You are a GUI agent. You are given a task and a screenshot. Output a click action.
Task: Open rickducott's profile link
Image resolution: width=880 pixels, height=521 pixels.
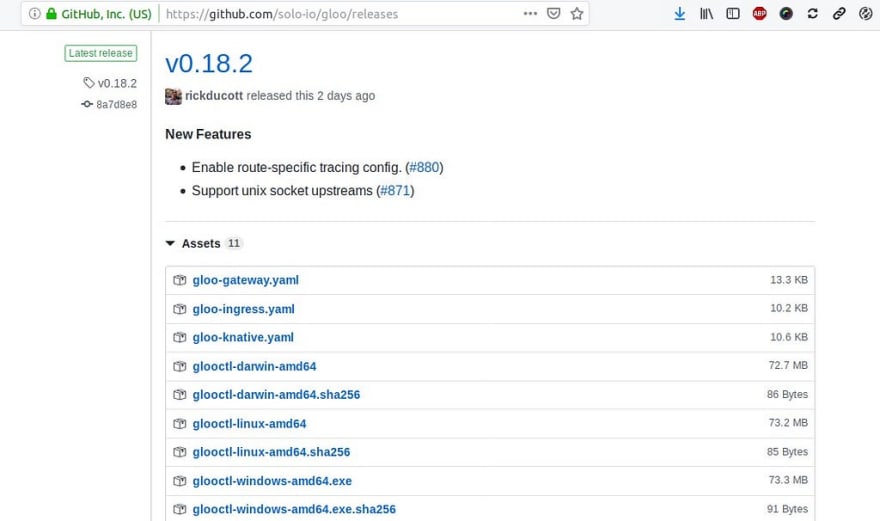pyautogui.click(x=214, y=95)
